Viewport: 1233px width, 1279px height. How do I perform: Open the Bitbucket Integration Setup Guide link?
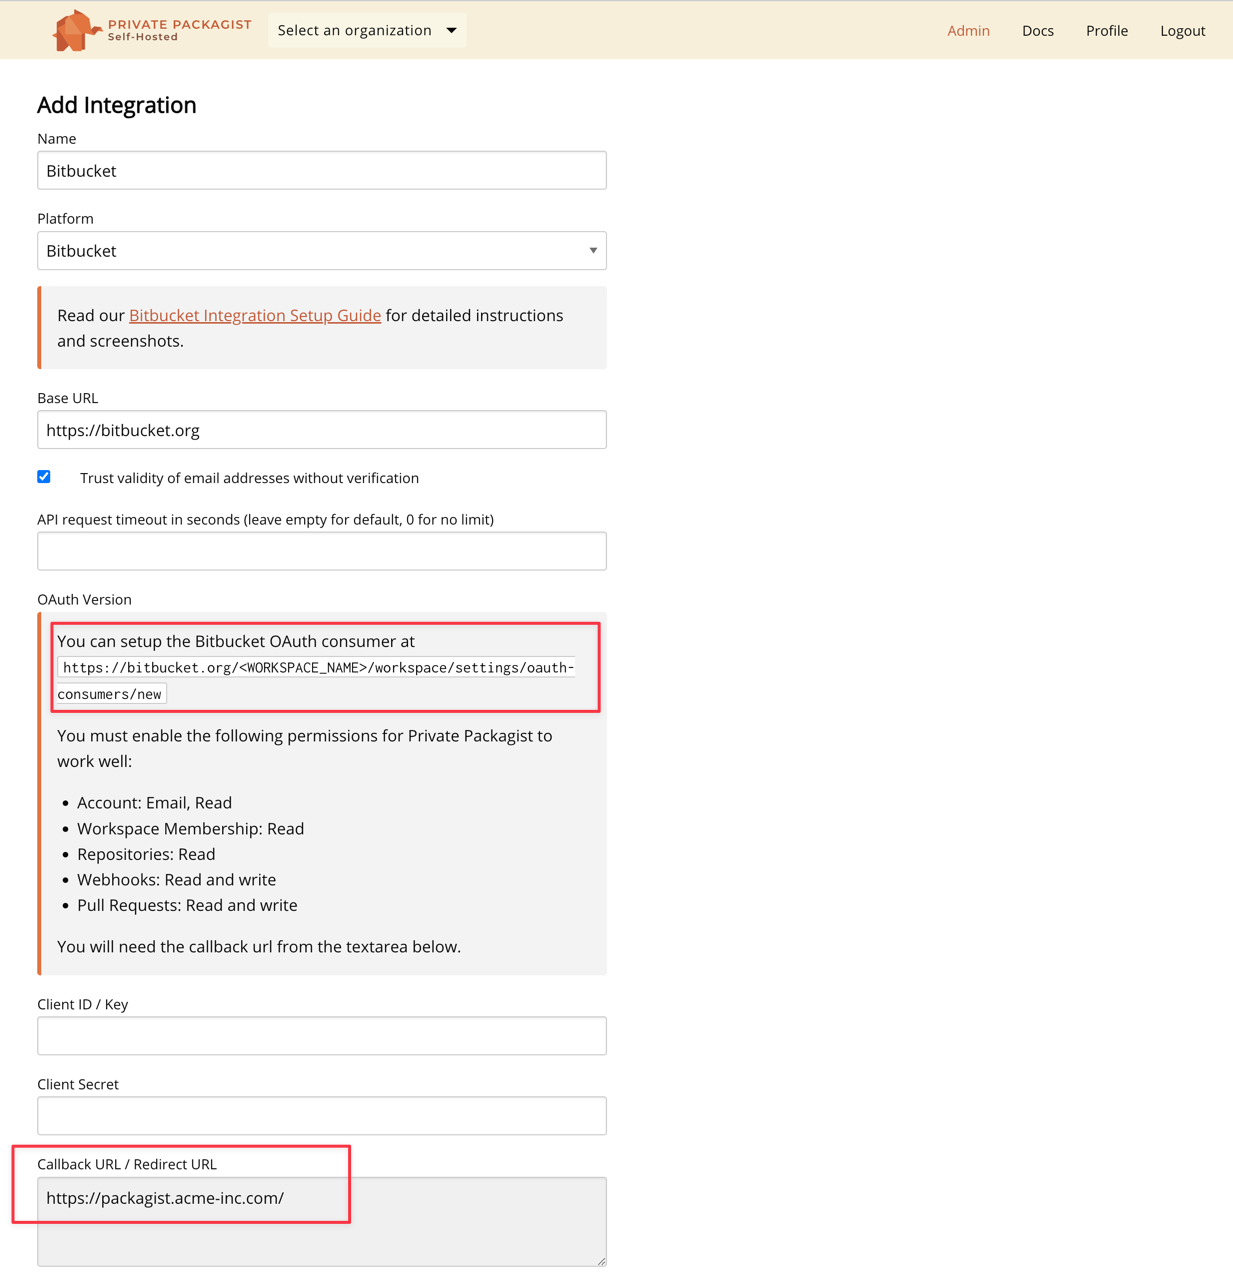254,315
